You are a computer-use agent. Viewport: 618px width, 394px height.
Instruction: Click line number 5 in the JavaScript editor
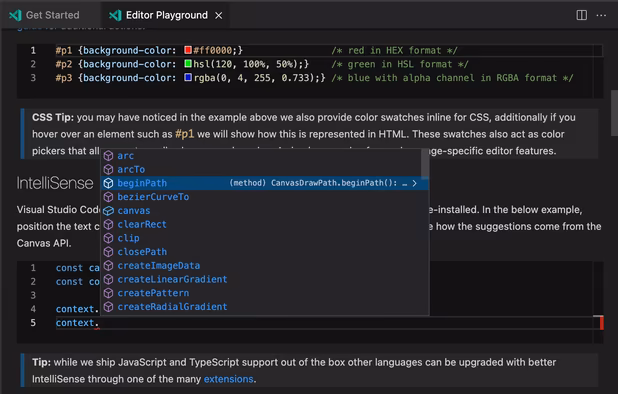point(33,323)
